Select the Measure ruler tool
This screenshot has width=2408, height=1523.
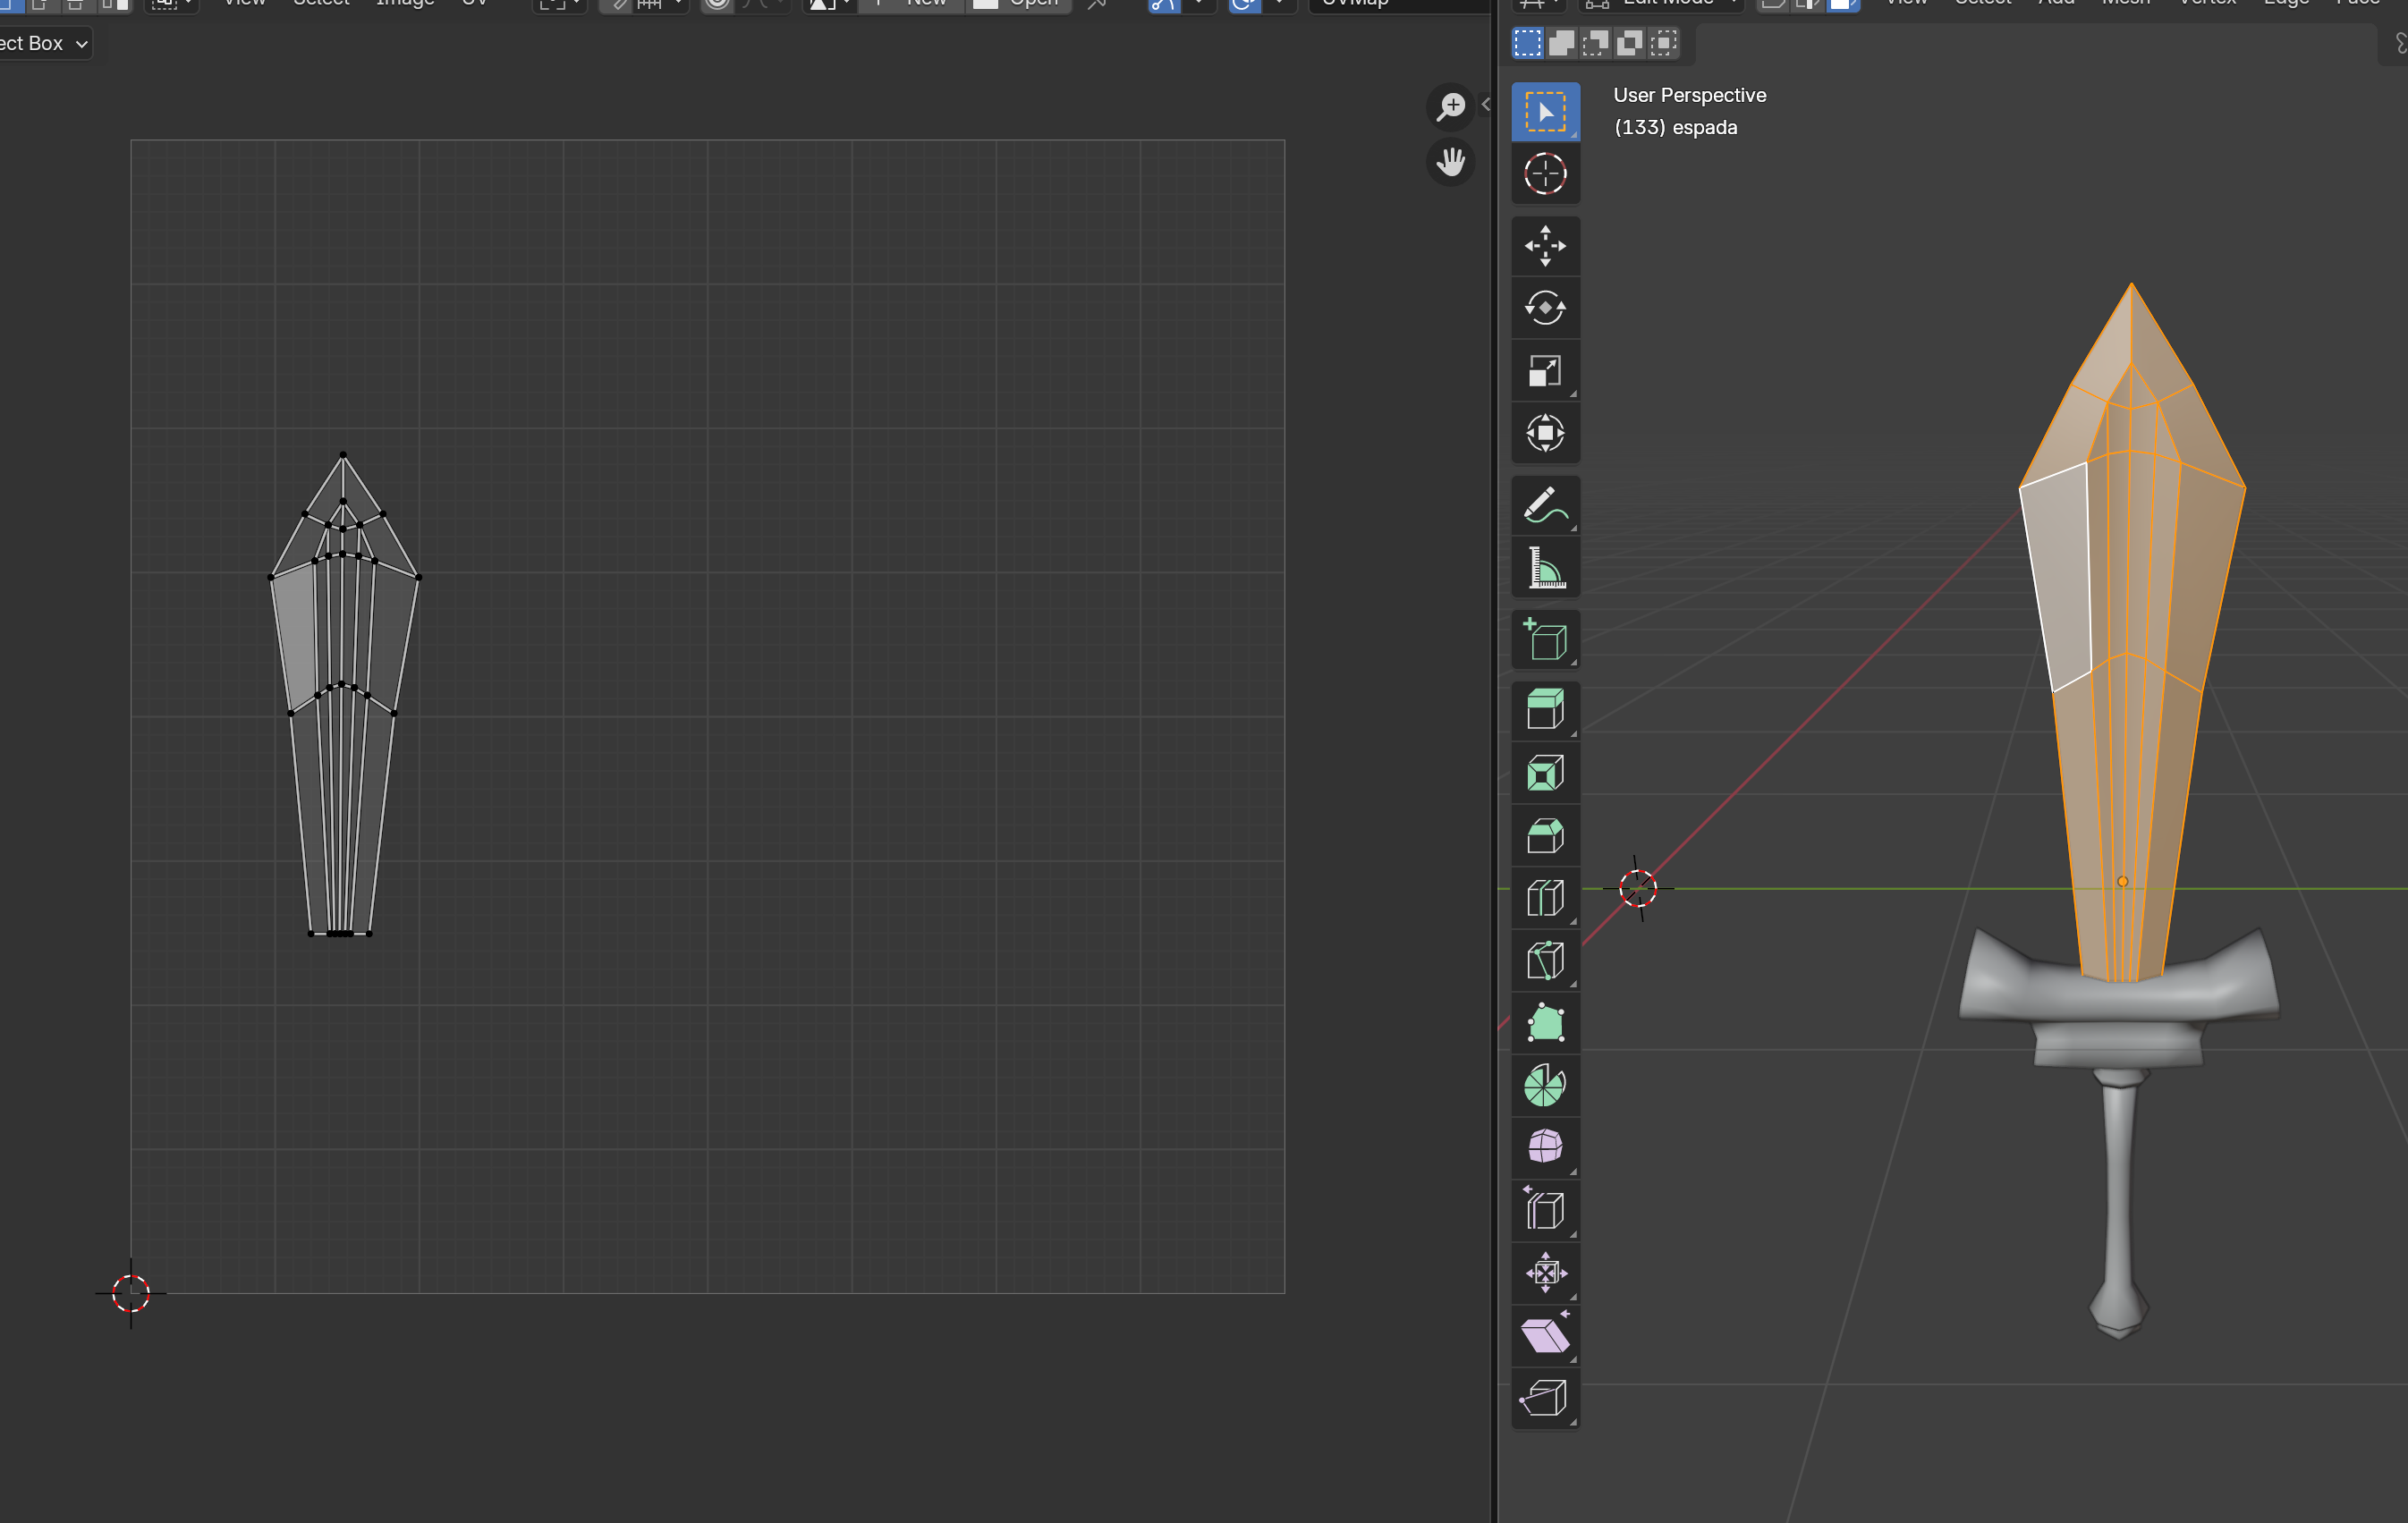(1545, 568)
